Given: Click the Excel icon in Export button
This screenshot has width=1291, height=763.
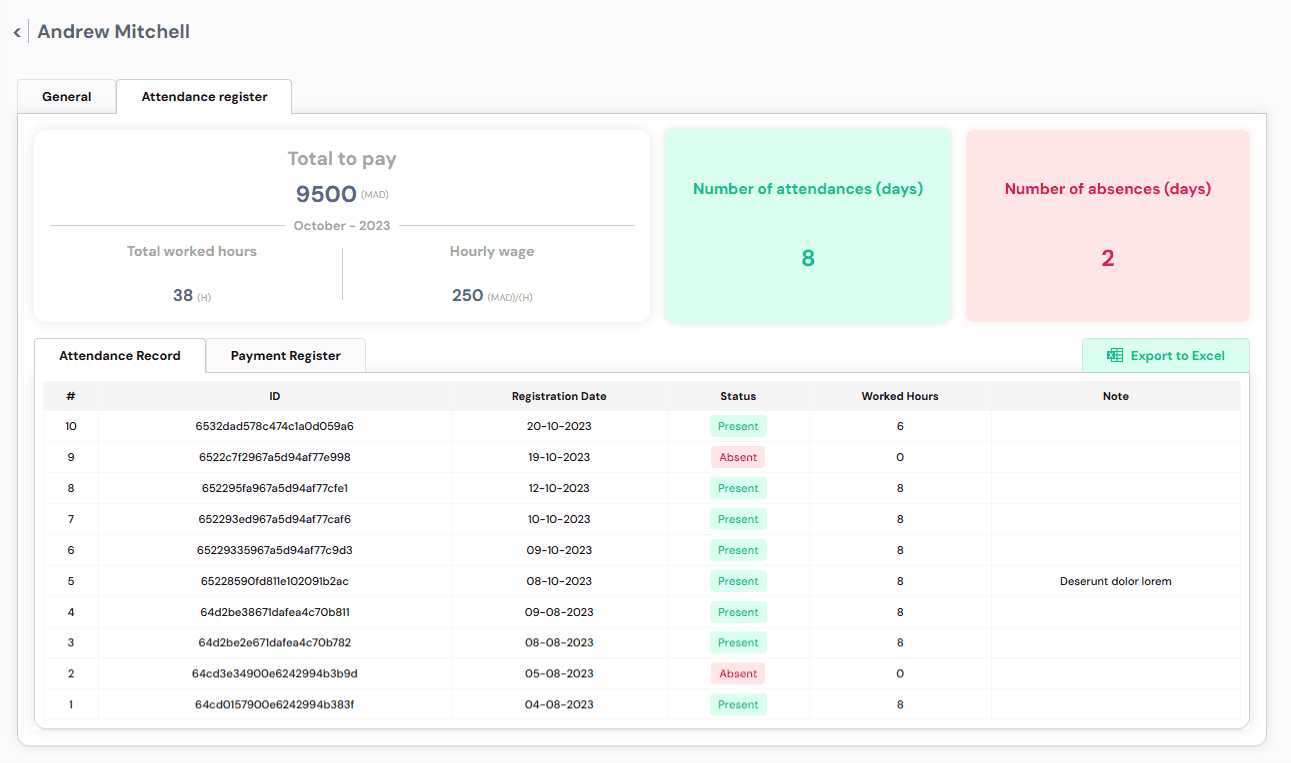Looking at the screenshot, I should [x=1114, y=356].
